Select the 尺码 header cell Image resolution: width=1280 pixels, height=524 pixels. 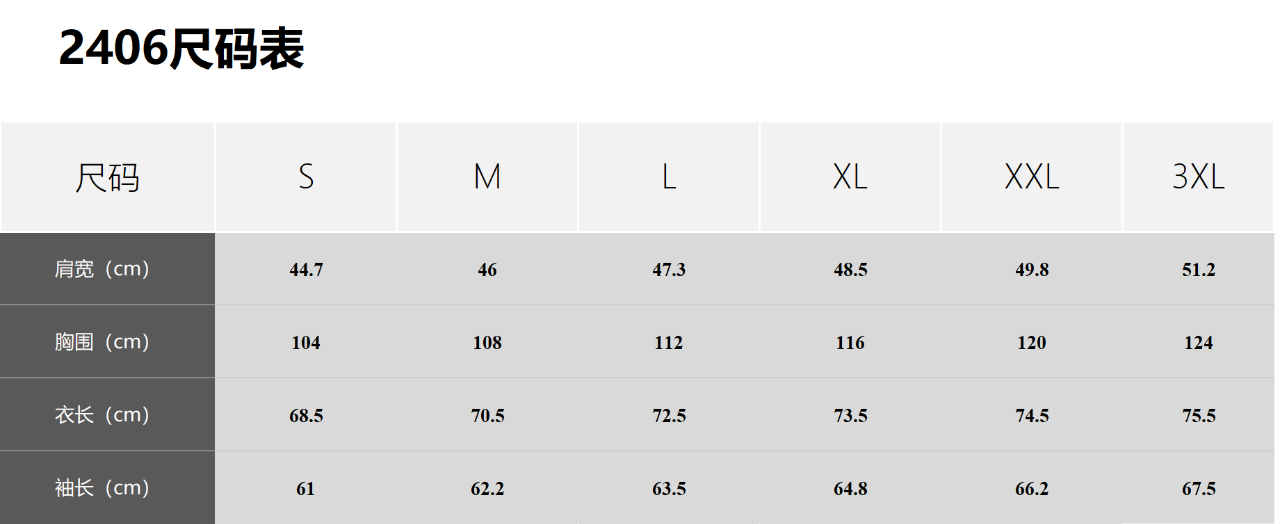click(107, 177)
